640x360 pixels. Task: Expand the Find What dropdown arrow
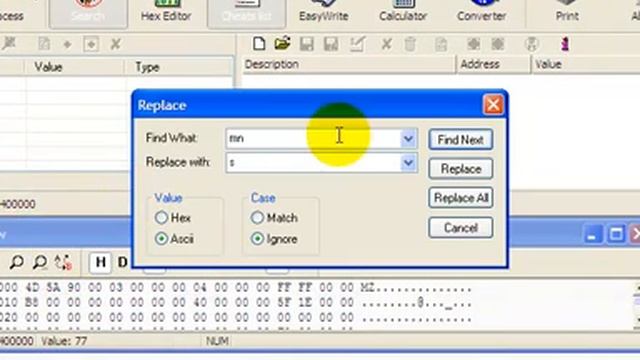click(x=408, y=139)
